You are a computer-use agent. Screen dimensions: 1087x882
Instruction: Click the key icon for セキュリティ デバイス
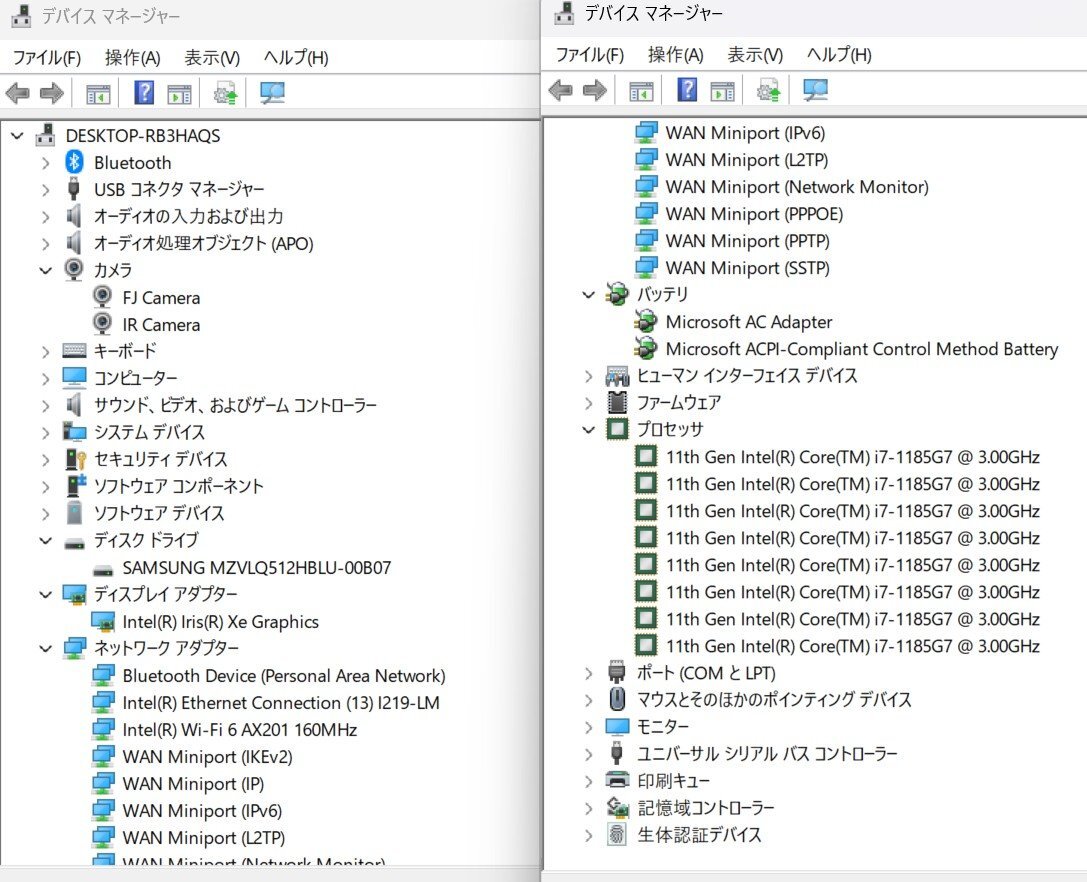click(x=75, y=459)
